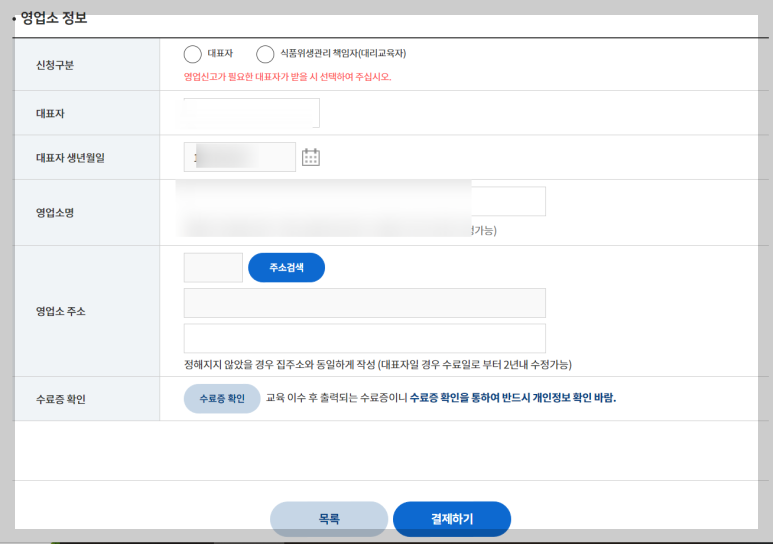The width and height of the screenshot is (773, 544).
Task: Select the 대표자 radio button
Action: (192, 54)
